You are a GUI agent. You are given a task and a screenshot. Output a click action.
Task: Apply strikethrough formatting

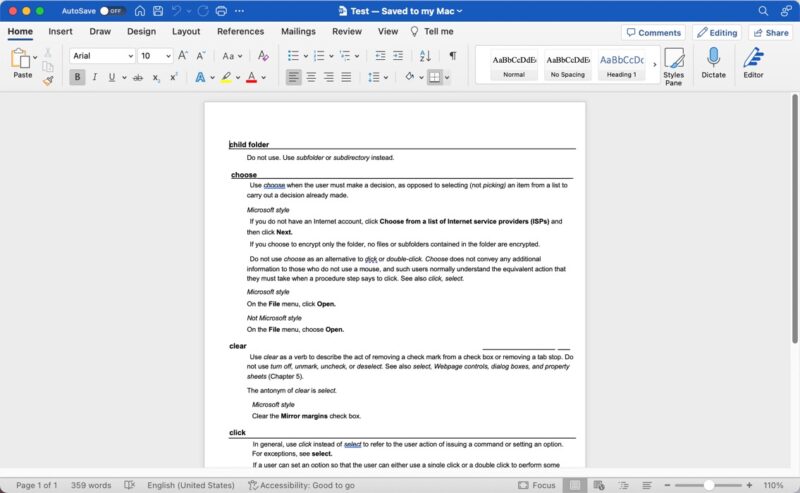(138, 78)
